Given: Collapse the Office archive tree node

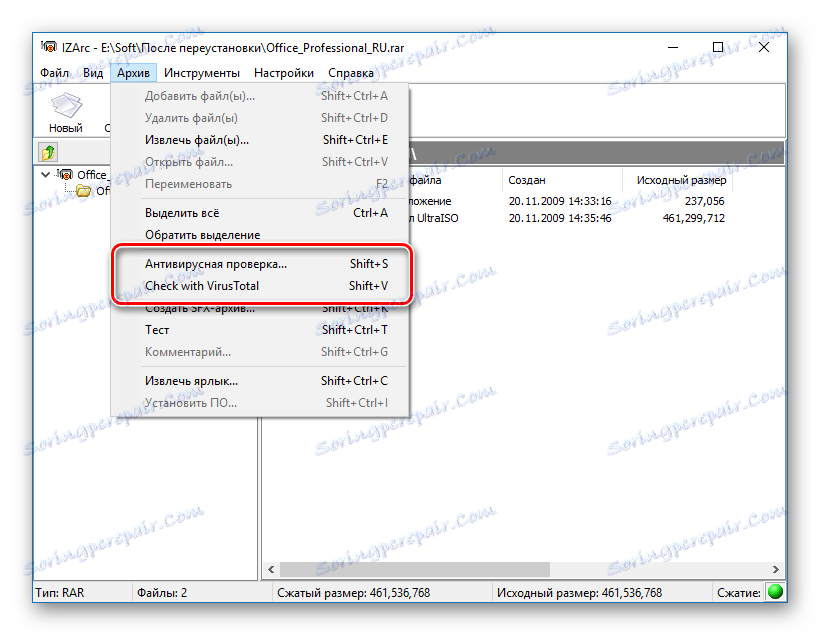Looking at the screenshot, I should [45, 175].
